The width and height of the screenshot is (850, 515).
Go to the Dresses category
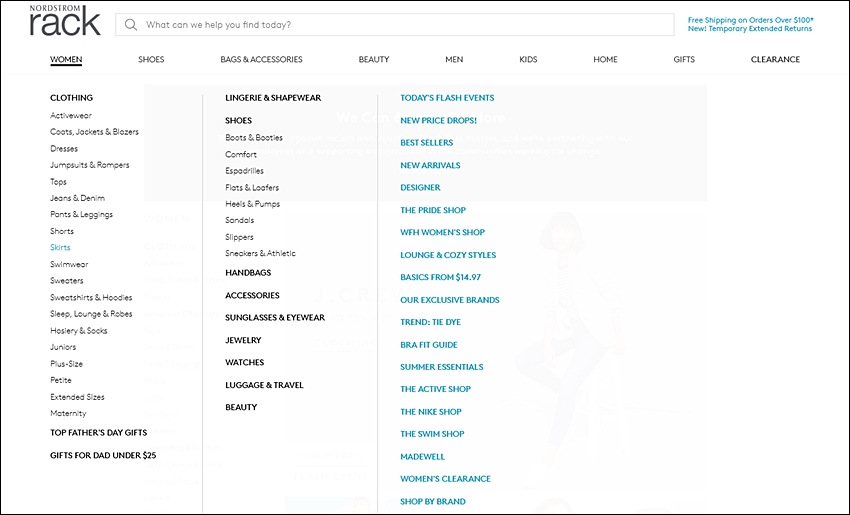64,149
